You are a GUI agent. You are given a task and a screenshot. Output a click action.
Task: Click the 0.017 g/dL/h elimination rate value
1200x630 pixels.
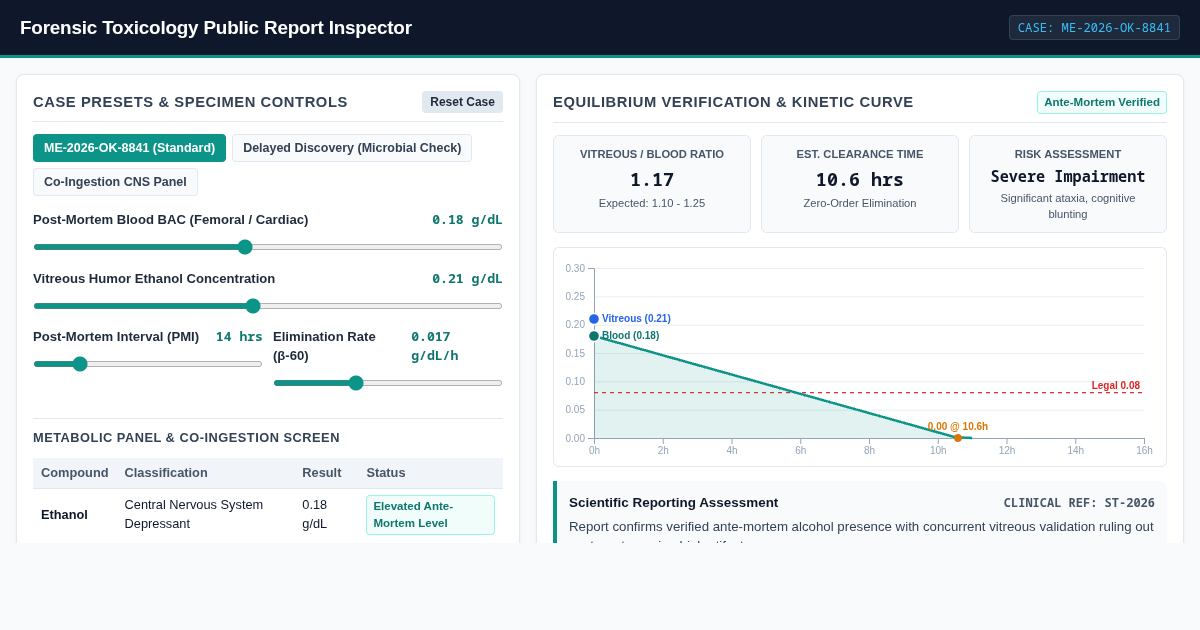435,346
